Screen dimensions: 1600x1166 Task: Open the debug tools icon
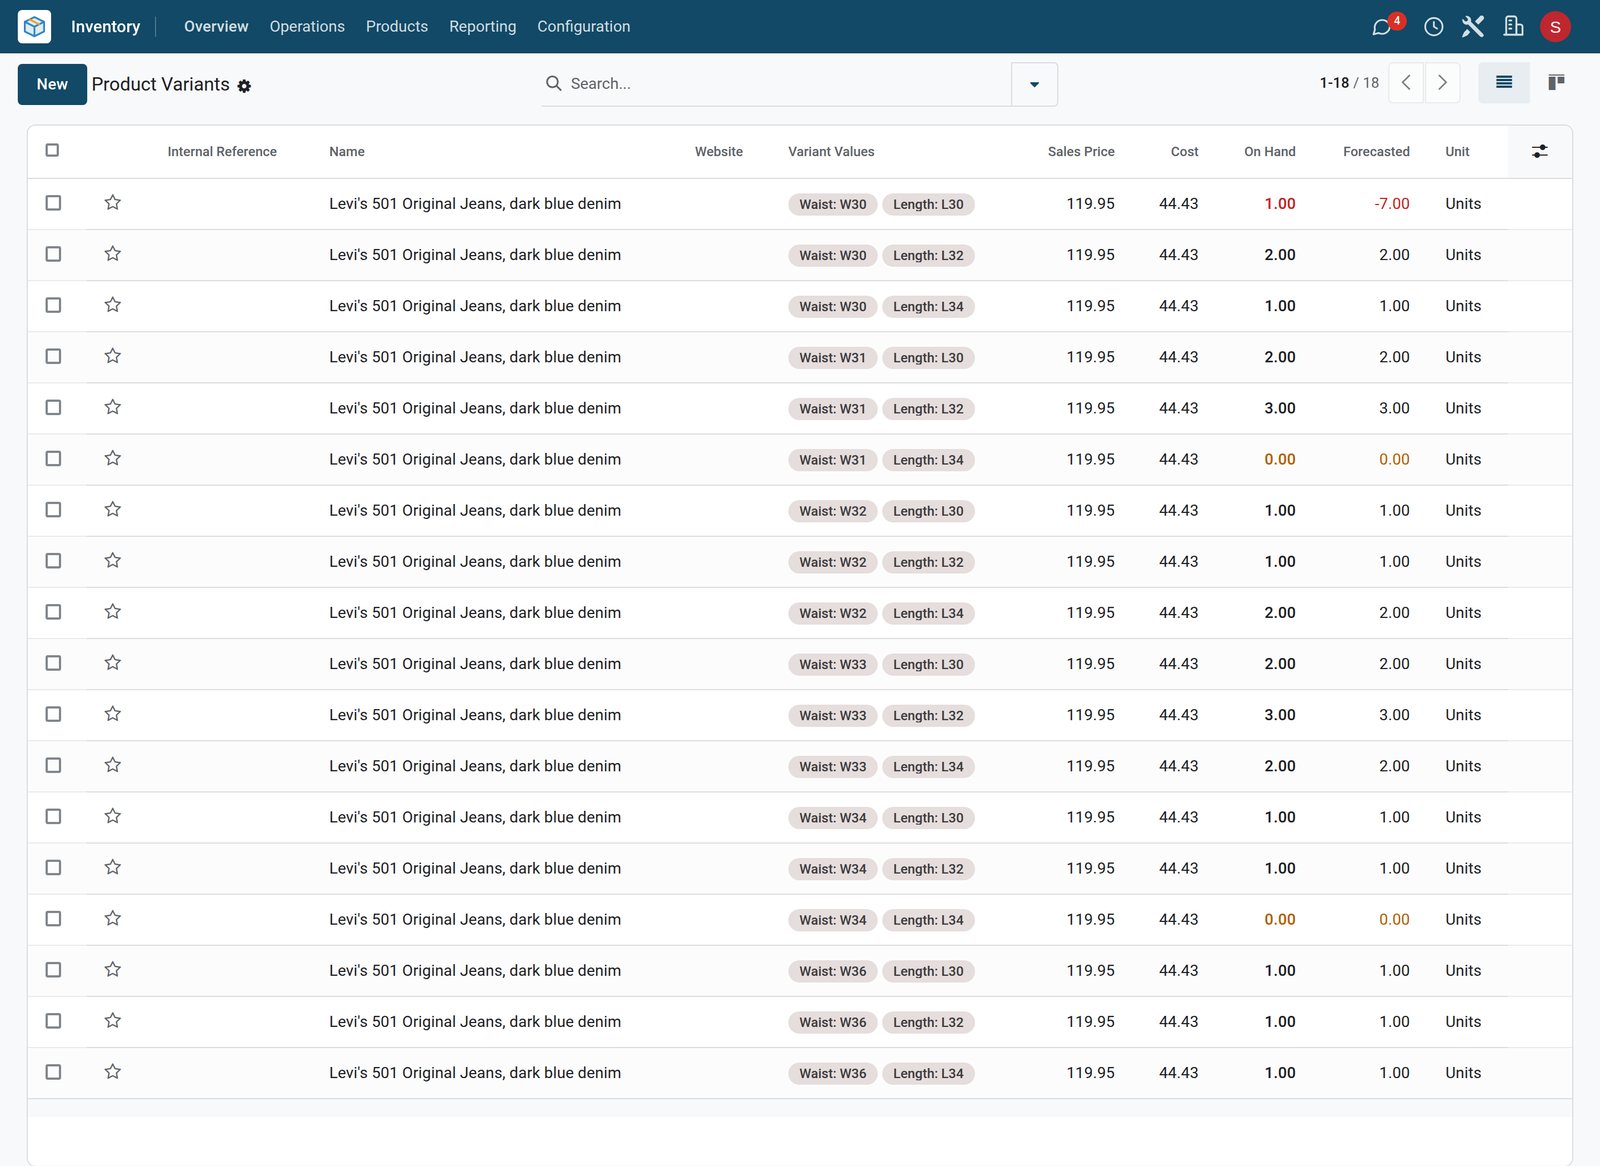click(1473, 27)
